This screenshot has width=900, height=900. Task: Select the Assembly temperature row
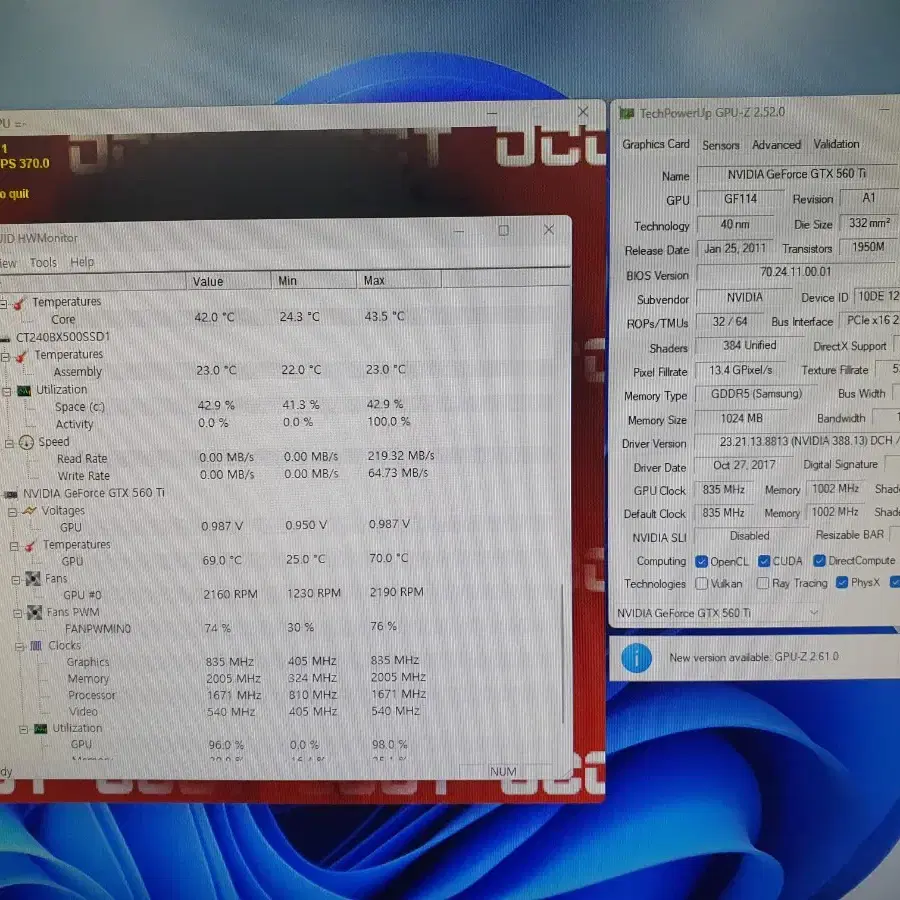tap(230, 371)
